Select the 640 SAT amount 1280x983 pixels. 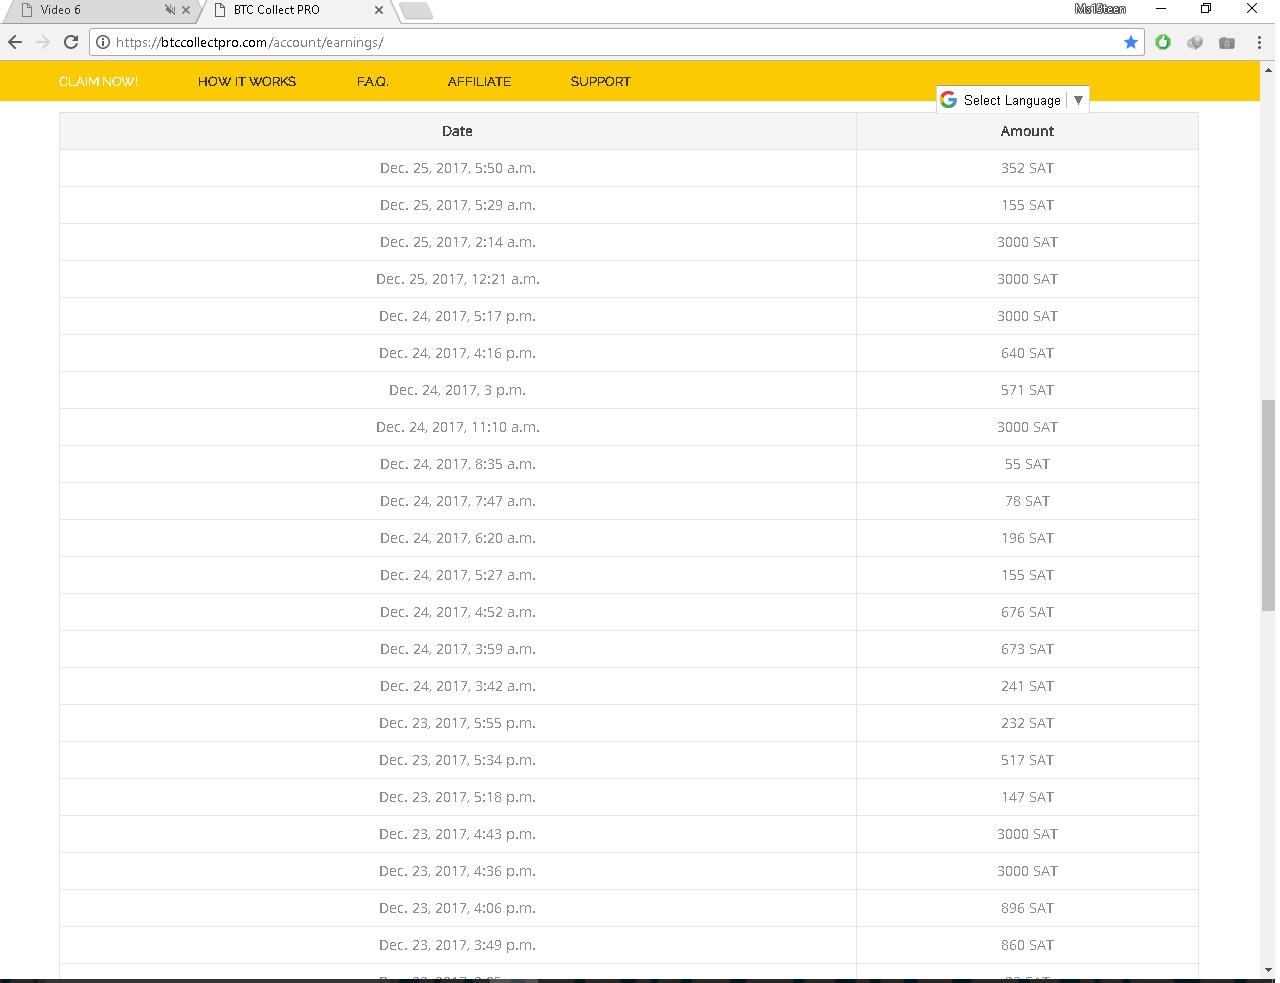pyautogui.click(x=1027, y=353)
